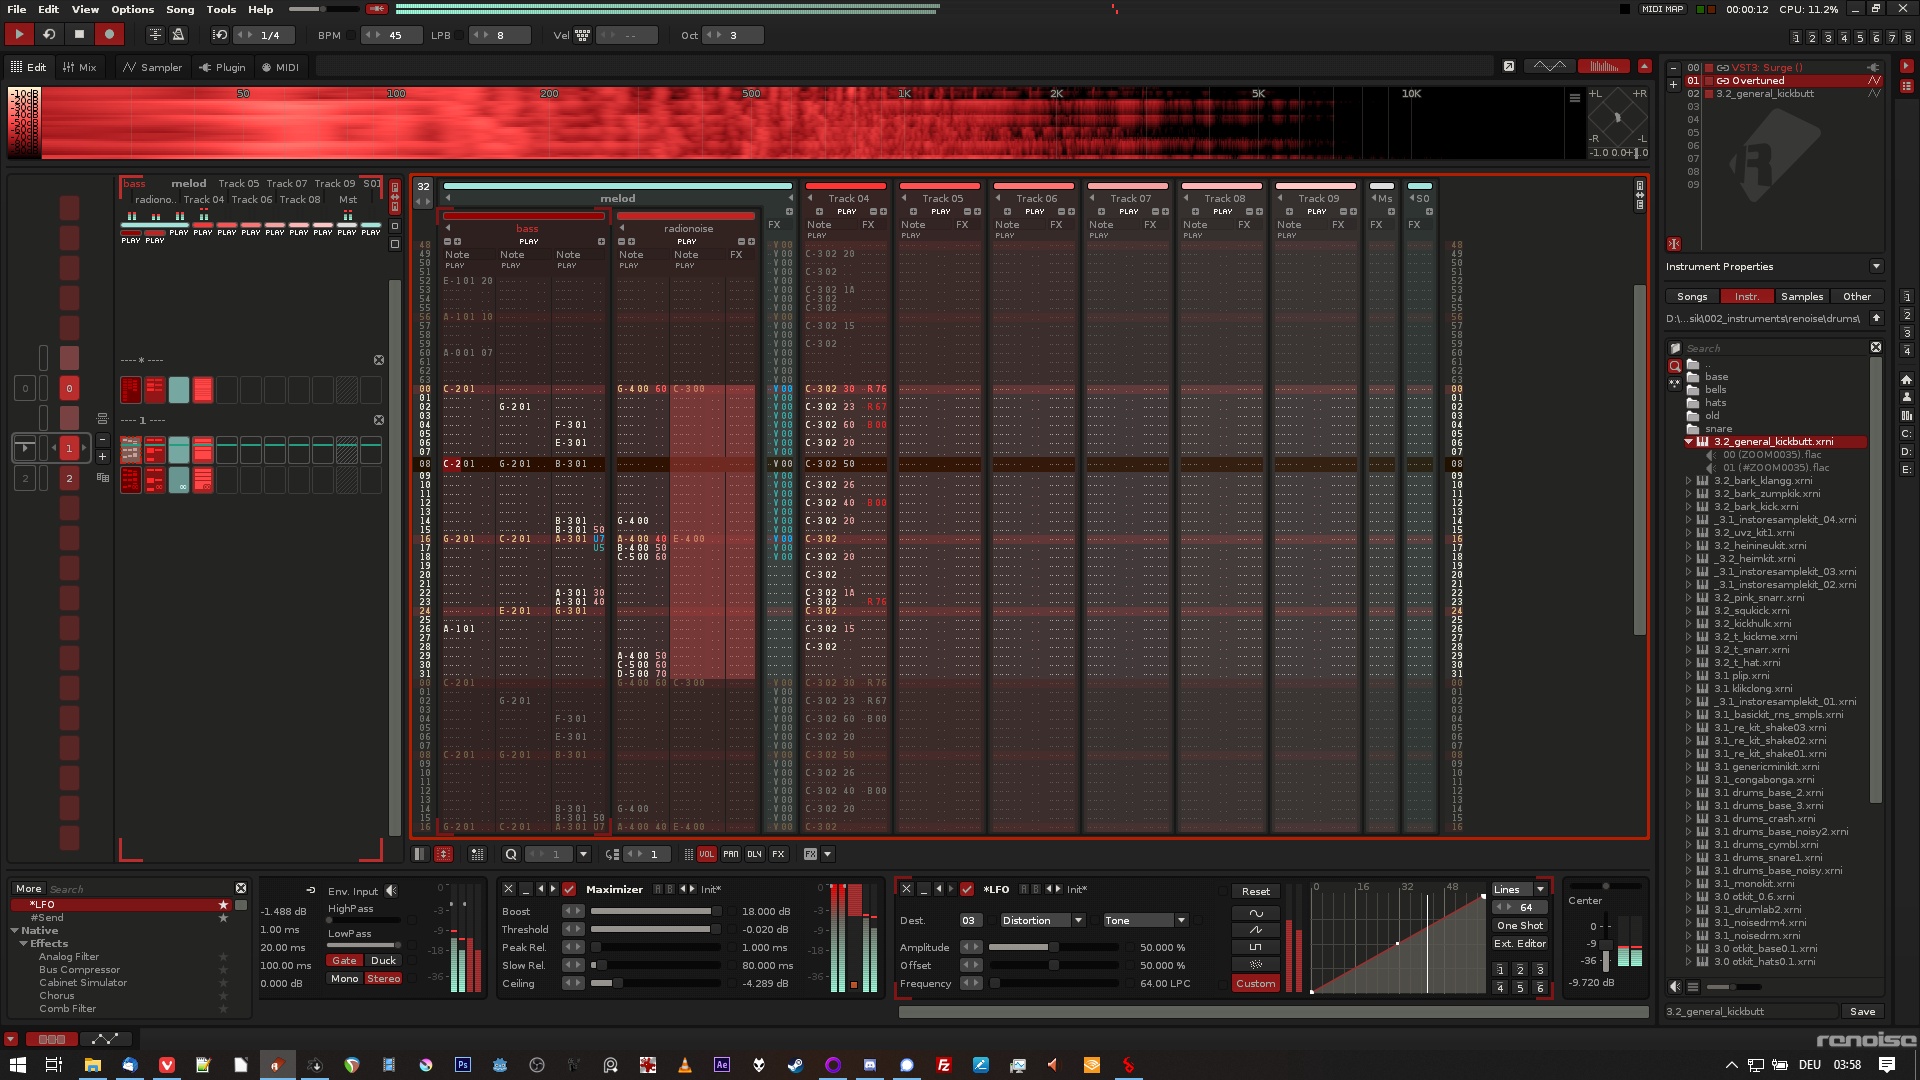
Task: Open the quantize amount dropdown arrow
Action: point(583,854)
